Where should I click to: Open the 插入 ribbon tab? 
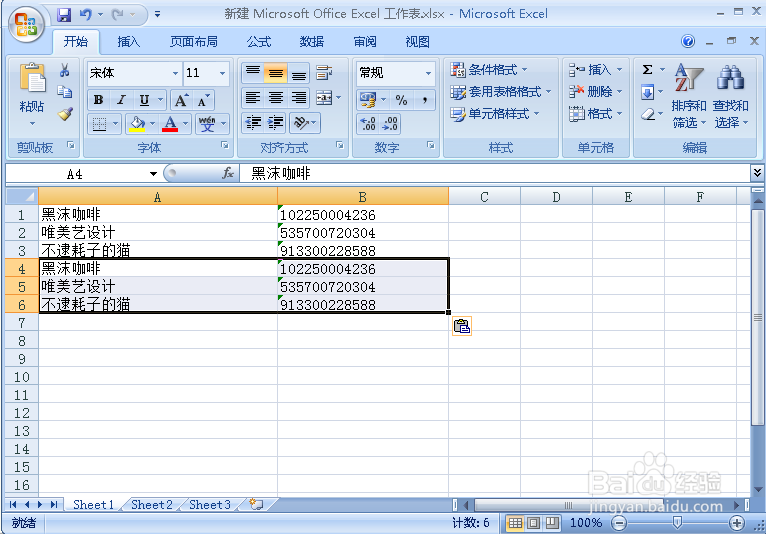click(128, 42)
